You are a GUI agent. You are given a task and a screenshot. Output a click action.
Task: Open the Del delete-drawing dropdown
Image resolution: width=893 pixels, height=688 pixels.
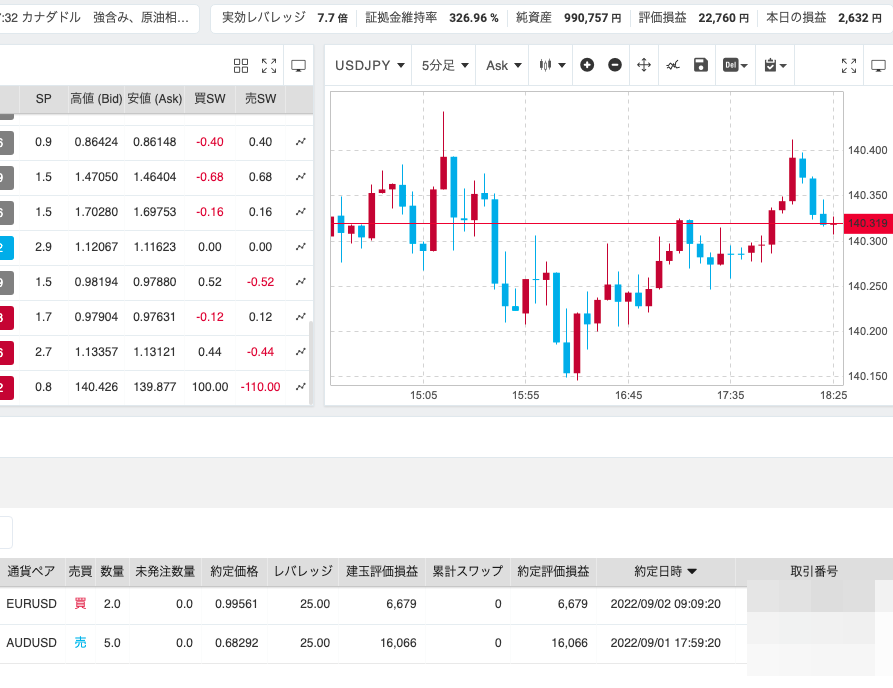point(735,65)
